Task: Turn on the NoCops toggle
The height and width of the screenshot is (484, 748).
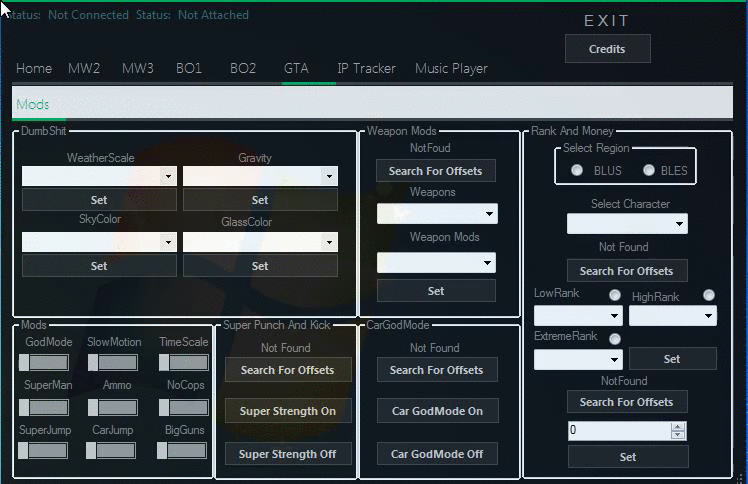Action: [183, 407]
